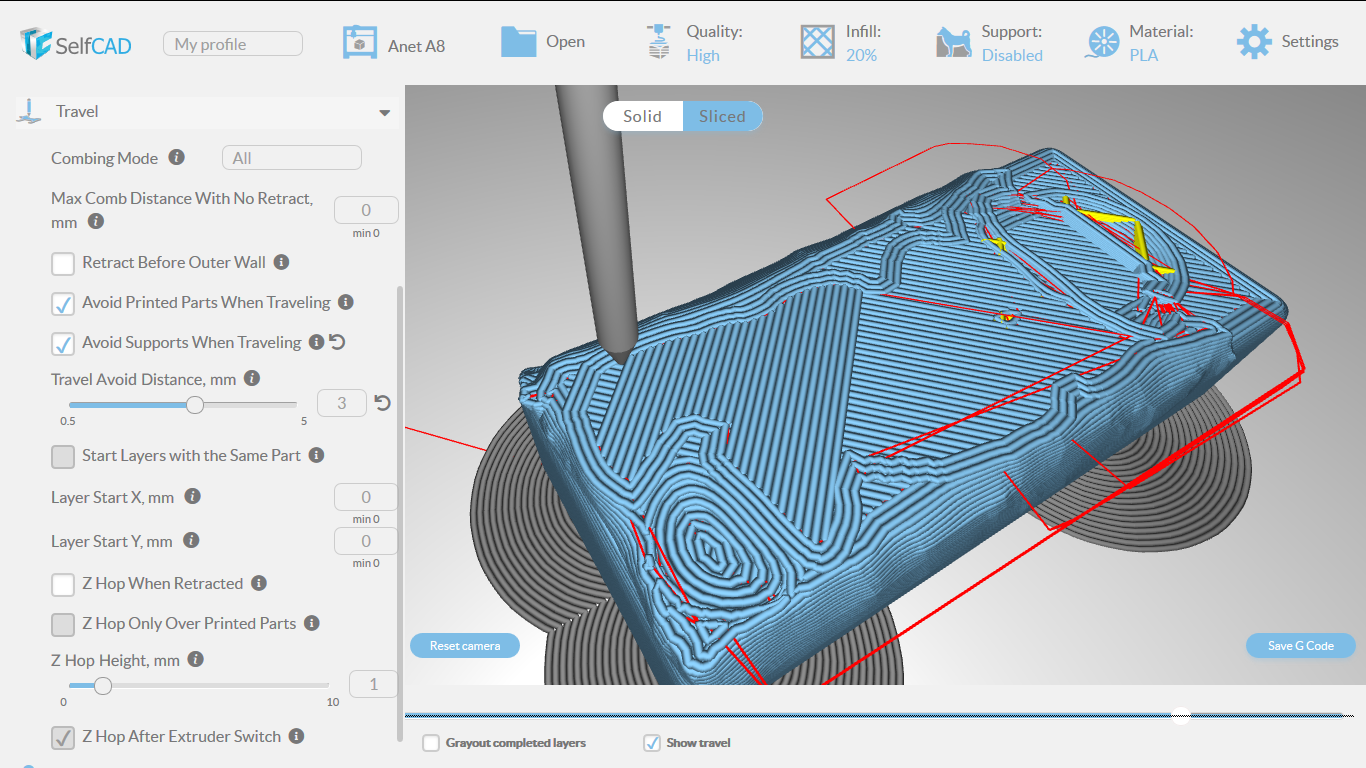
Task: Toggle Z Hop Only Over Printed Parts
Action: pyautogui.click(x=63, y=625)
